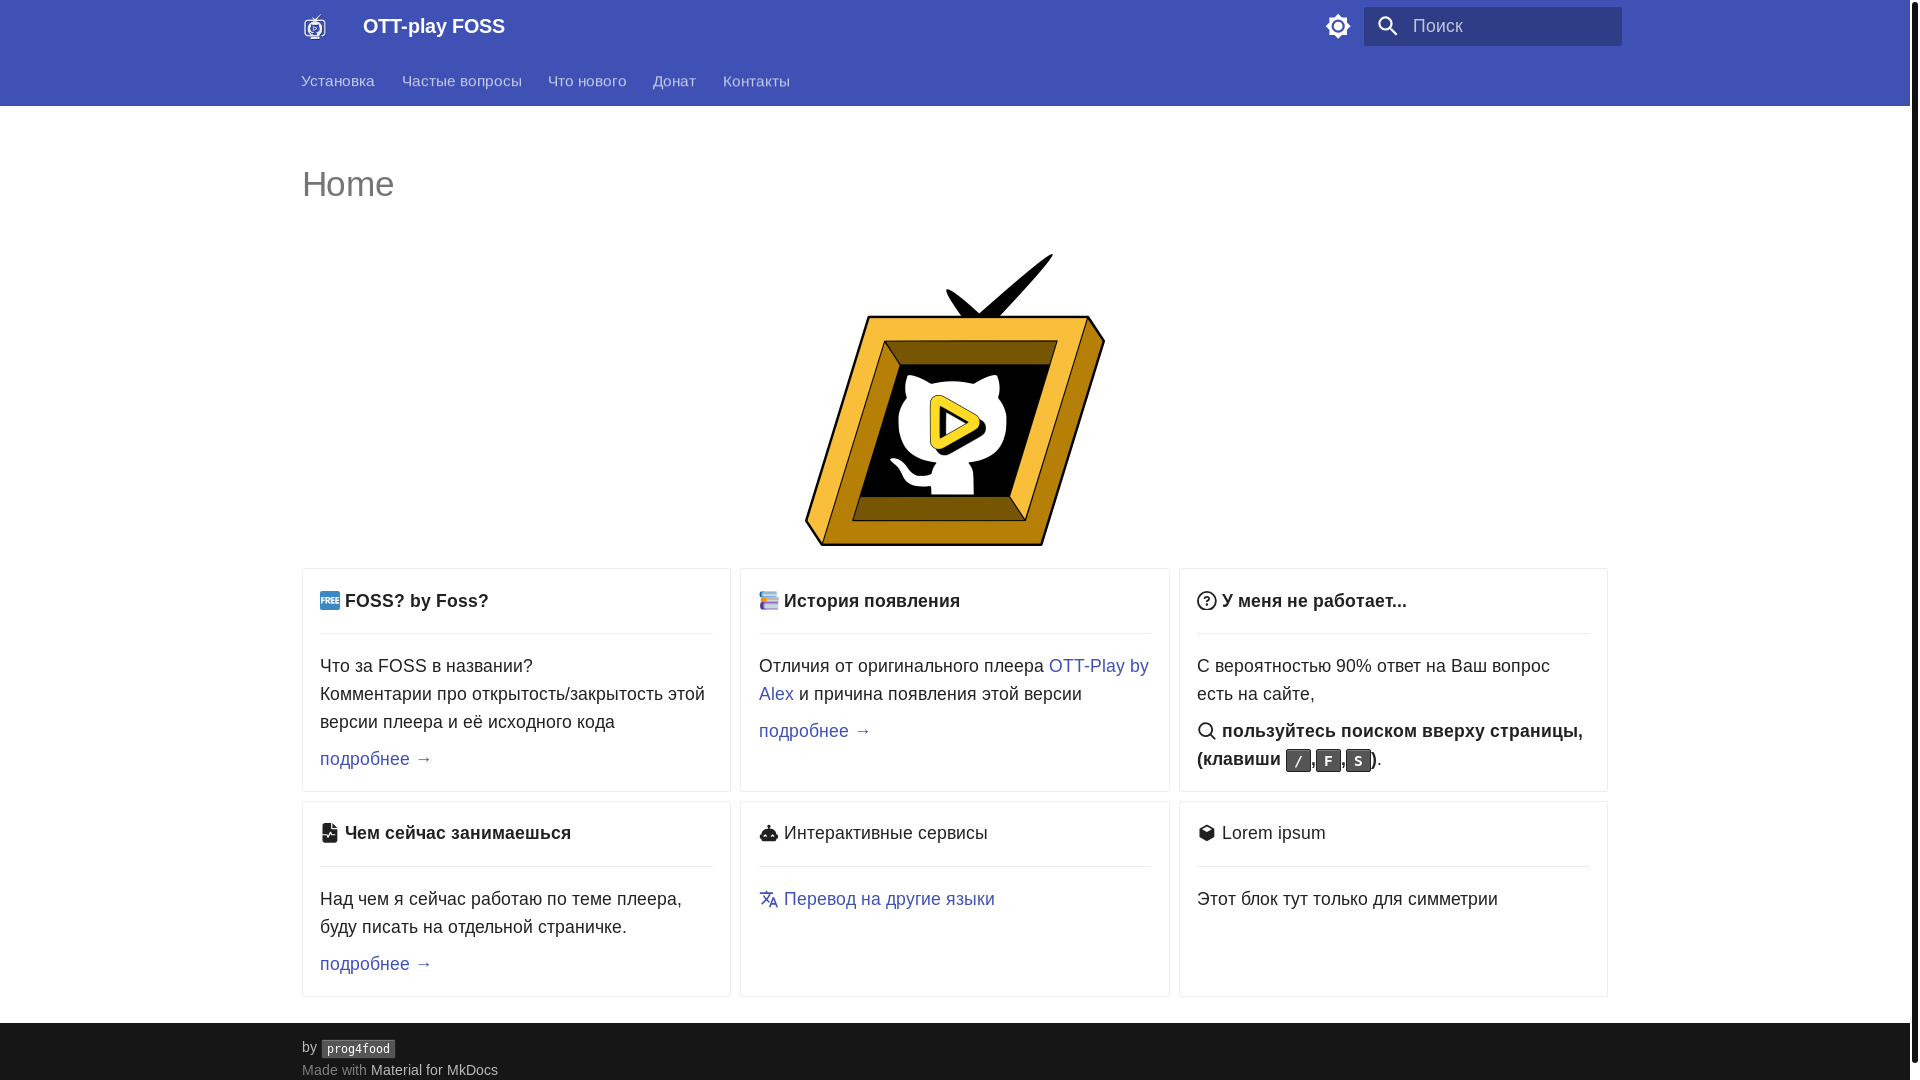The image size is (1920, 1080).
Task: Open Перевод на другие языки link
Action: 889,899
